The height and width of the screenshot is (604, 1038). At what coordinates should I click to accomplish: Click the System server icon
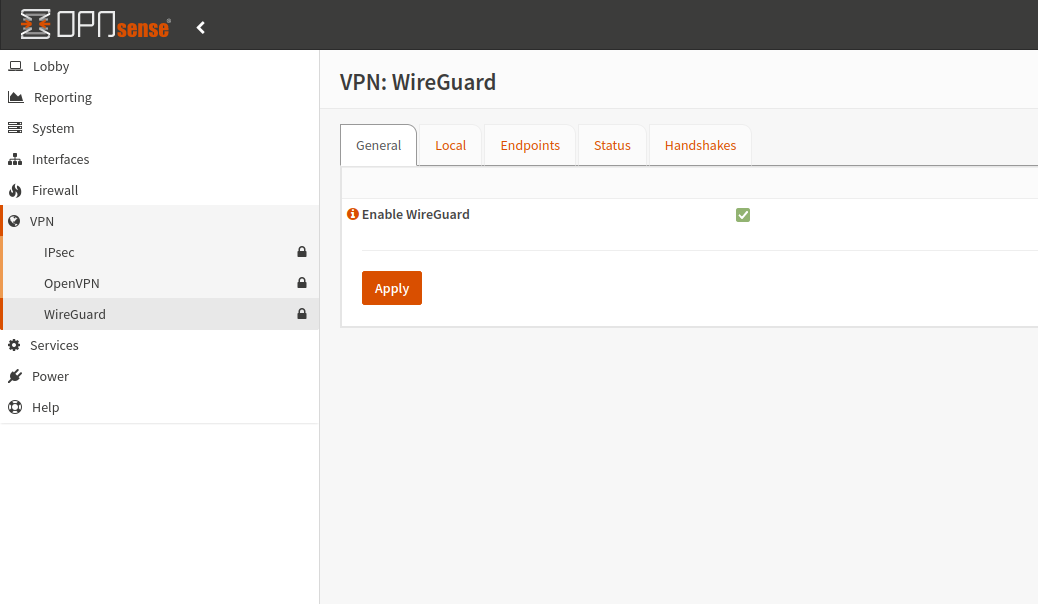tap(15, 128)
